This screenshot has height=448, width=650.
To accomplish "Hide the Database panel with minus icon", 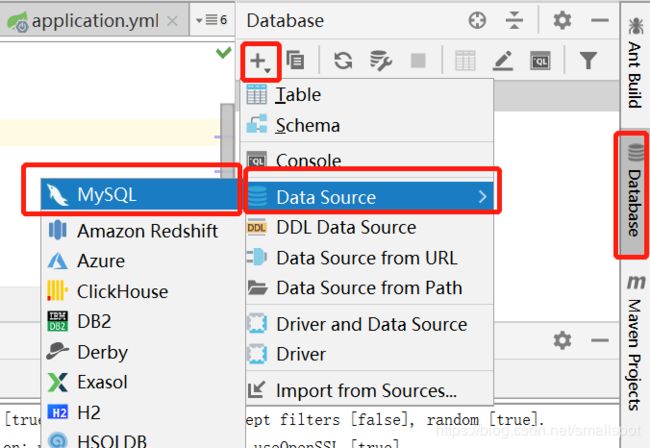I will pyautogui.click(x=599, y=20).
